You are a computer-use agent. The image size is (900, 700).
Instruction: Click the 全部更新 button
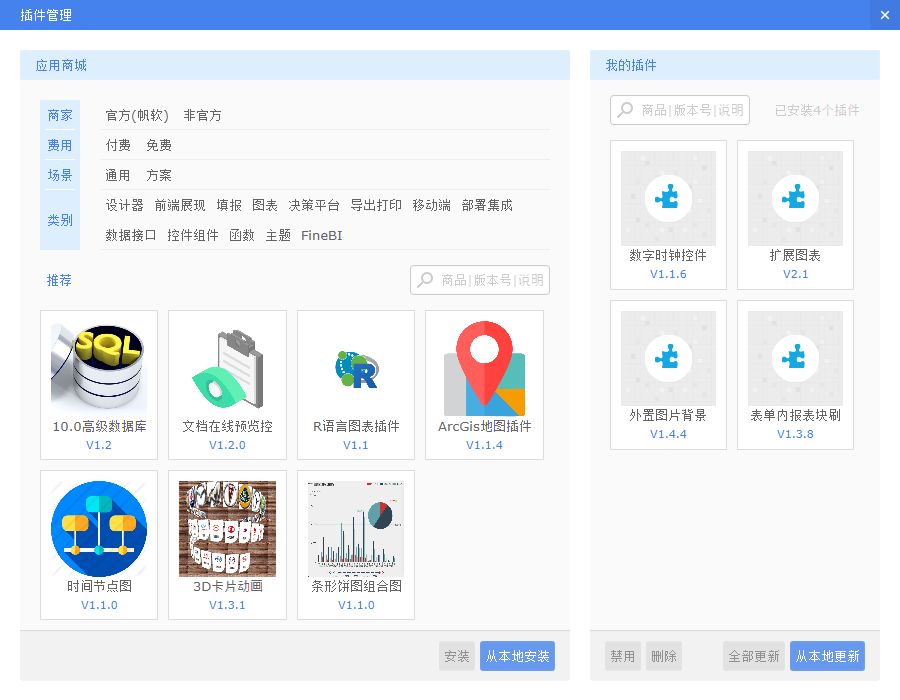[754, 656]
